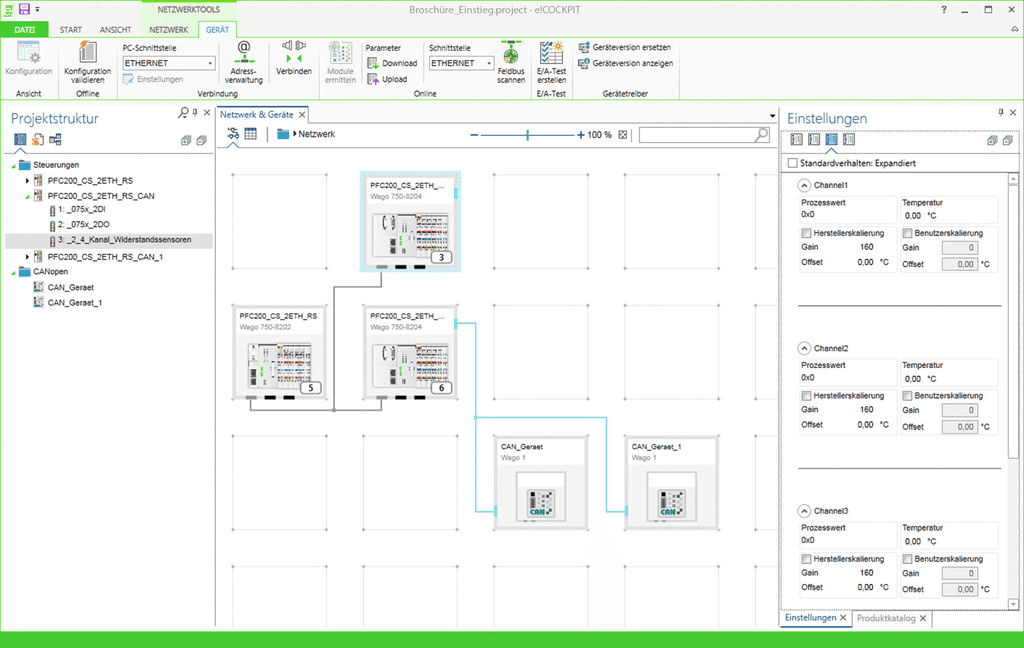
Task: Click E/A-Test erstellen icon
Action: 551,52
